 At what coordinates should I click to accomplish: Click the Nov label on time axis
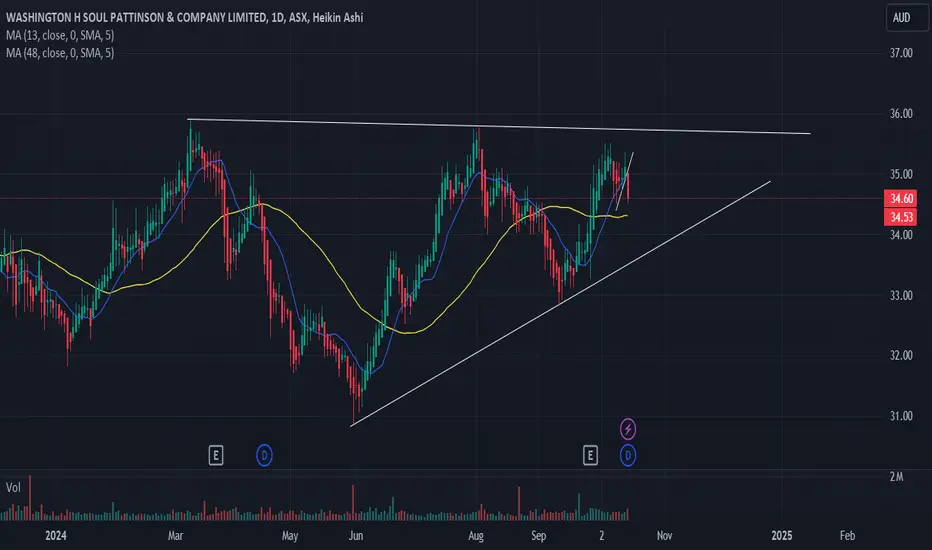(x=665, y=536)
